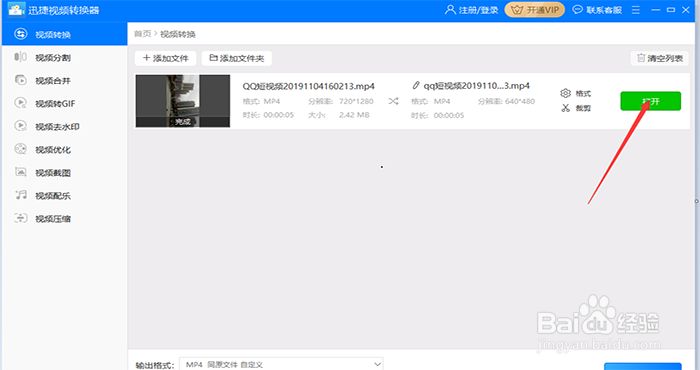Click the pencil rename icon by the output filename
This screenshot has width=700, height=370.
click(x=416, y=85)
